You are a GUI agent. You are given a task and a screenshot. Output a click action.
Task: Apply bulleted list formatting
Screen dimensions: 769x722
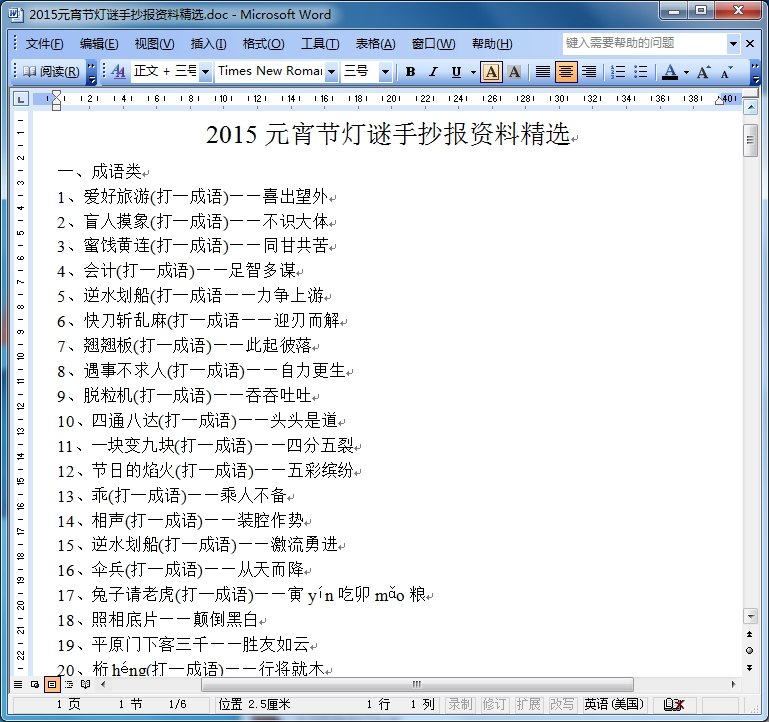(x=641, y=72)
